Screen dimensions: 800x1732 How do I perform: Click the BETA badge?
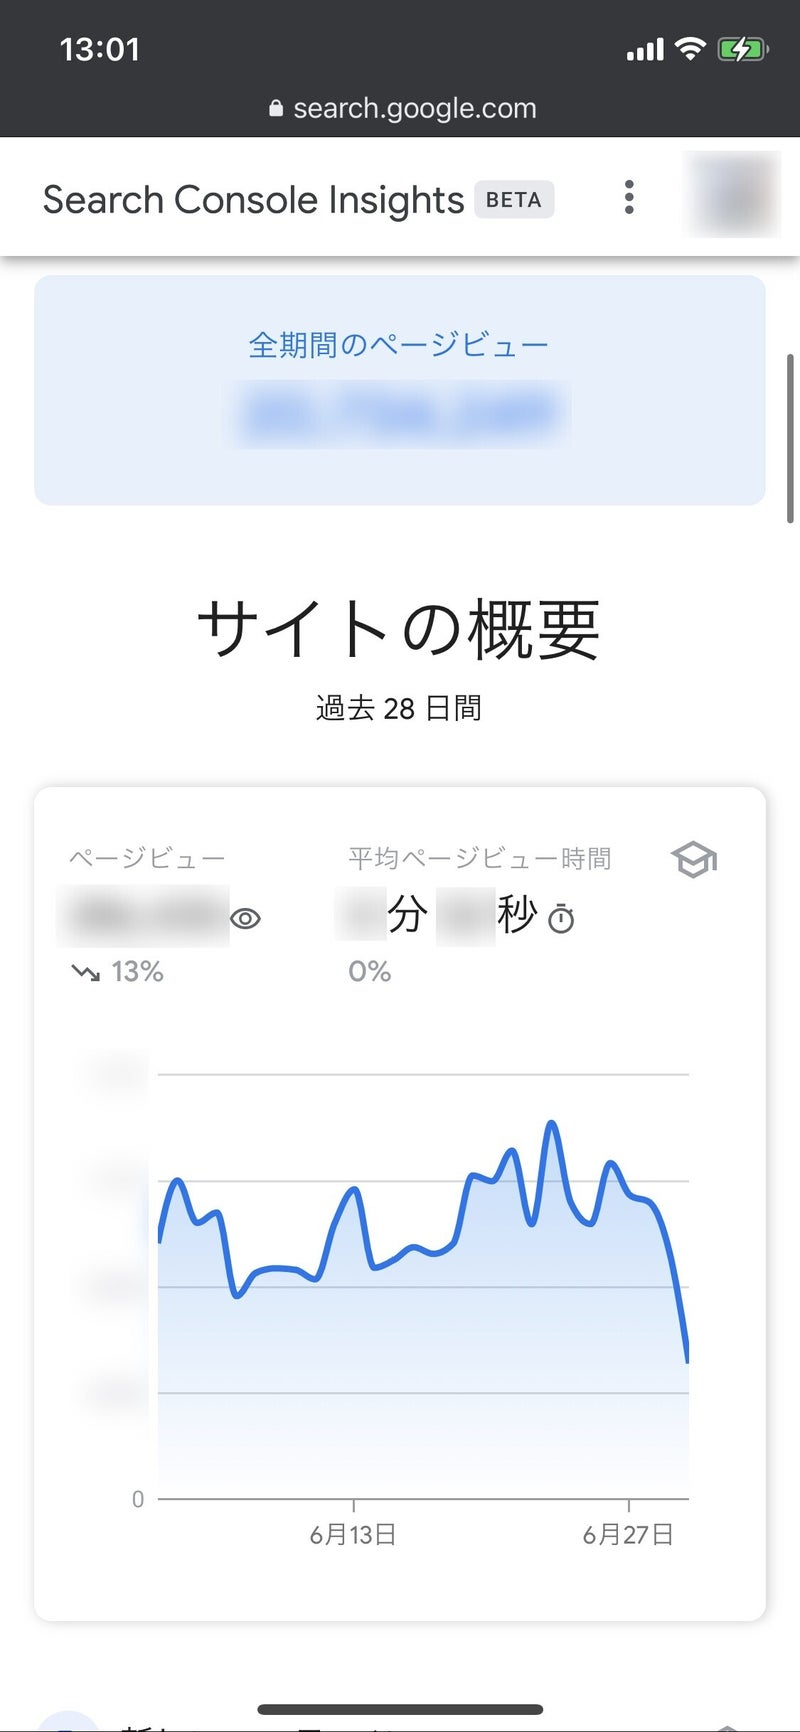click(x=514, y=199)
